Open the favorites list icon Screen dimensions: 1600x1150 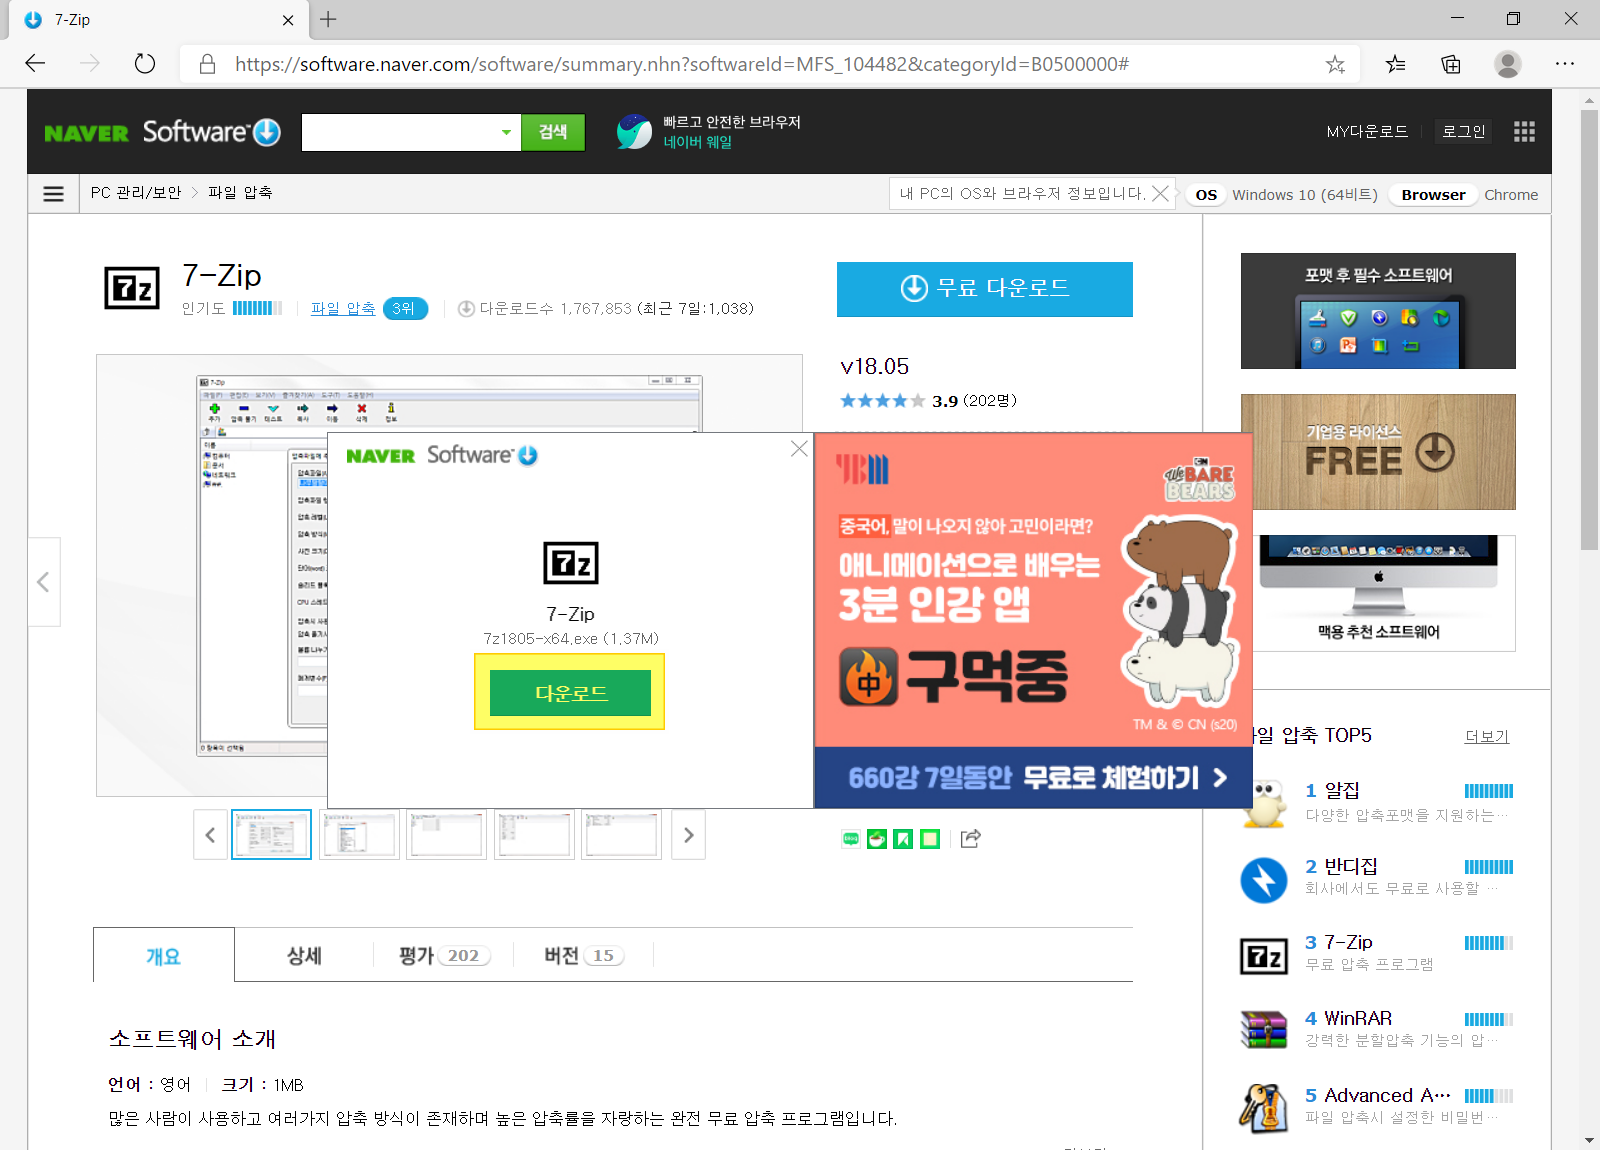(1395, 64)
